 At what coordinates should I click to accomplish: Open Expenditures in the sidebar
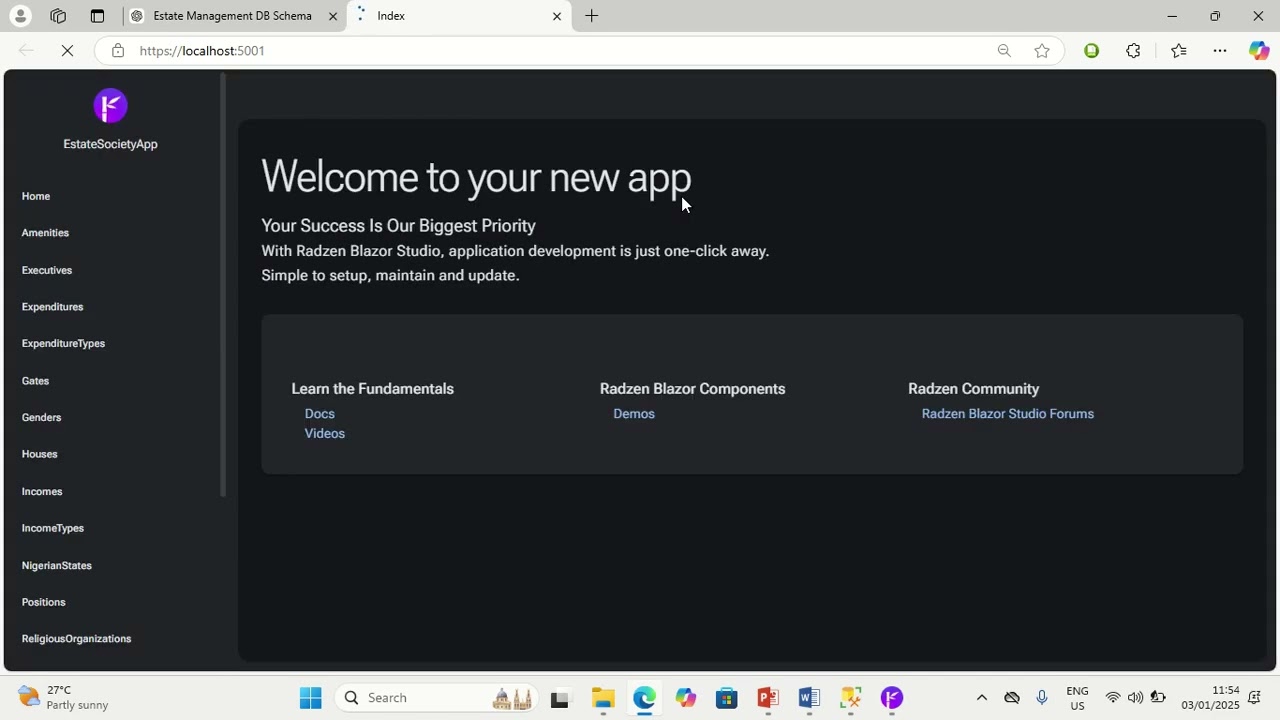(52, 307)
